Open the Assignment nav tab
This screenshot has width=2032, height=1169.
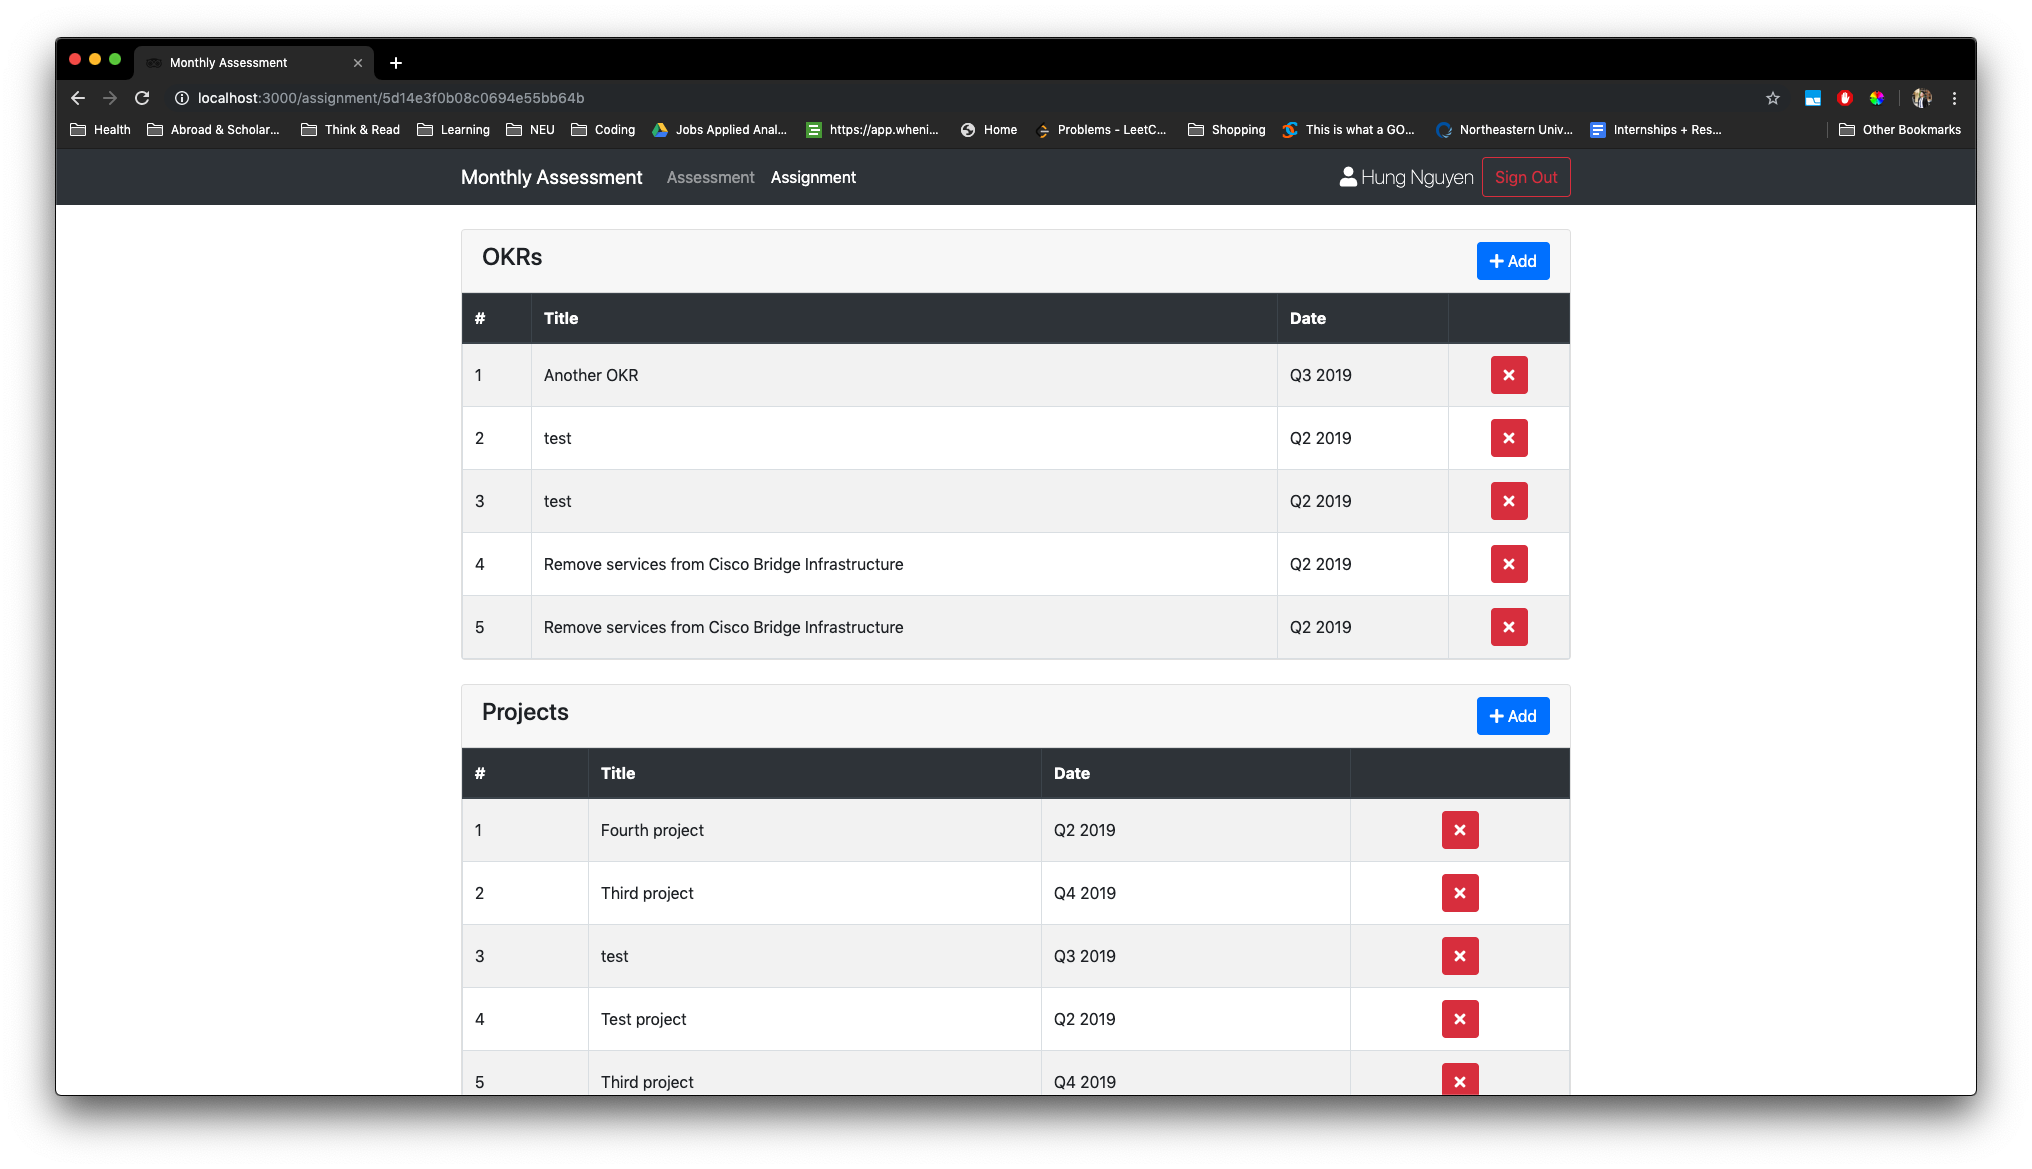(813, 177)
